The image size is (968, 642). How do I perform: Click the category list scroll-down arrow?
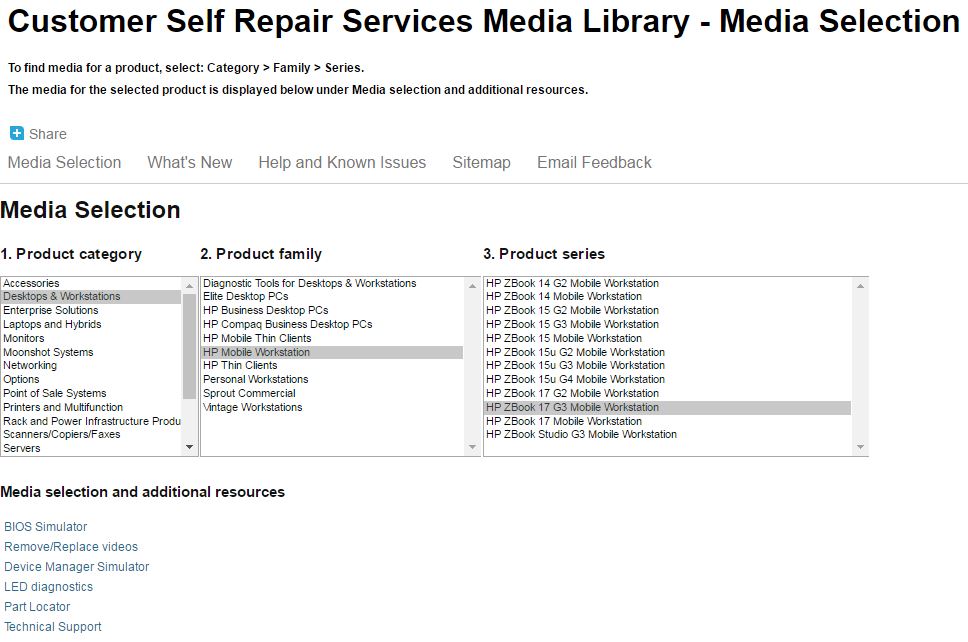pos(190,447)
